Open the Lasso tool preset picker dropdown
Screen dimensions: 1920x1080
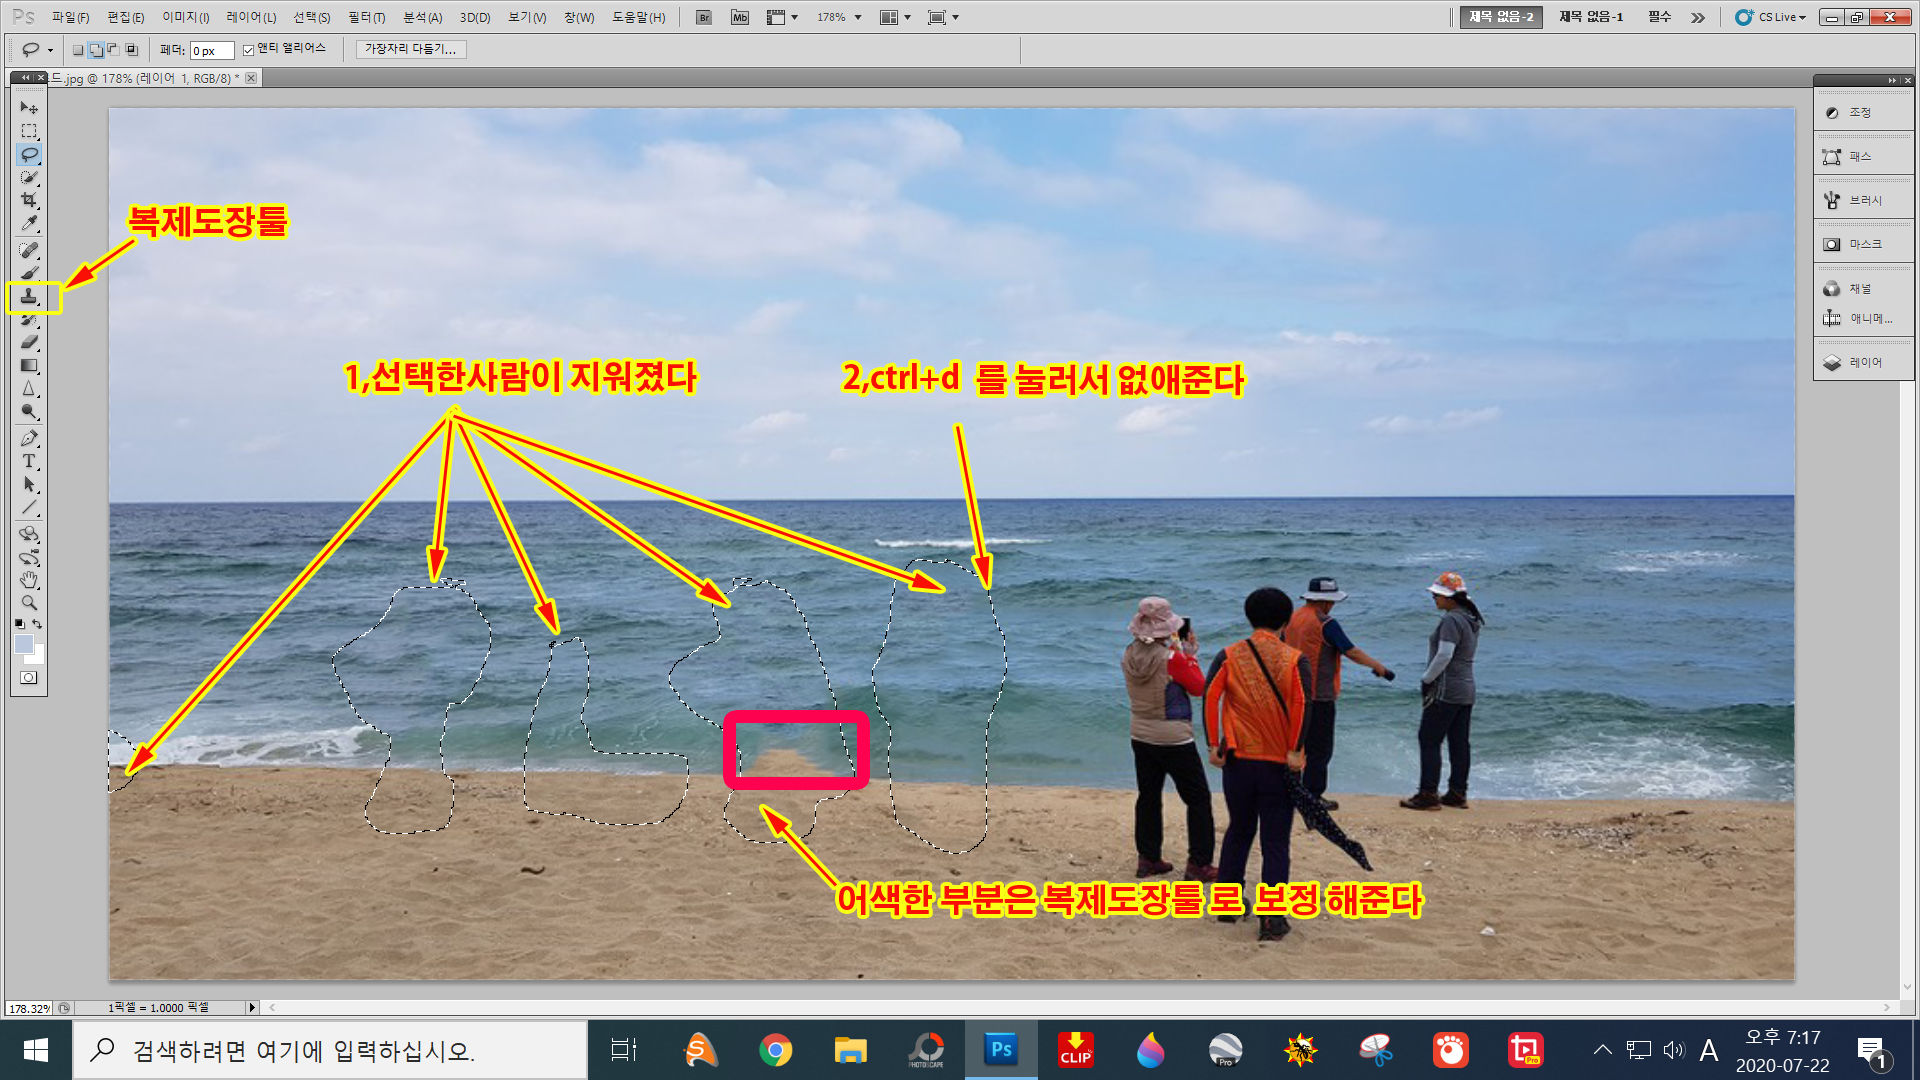[x=50, y=50]
